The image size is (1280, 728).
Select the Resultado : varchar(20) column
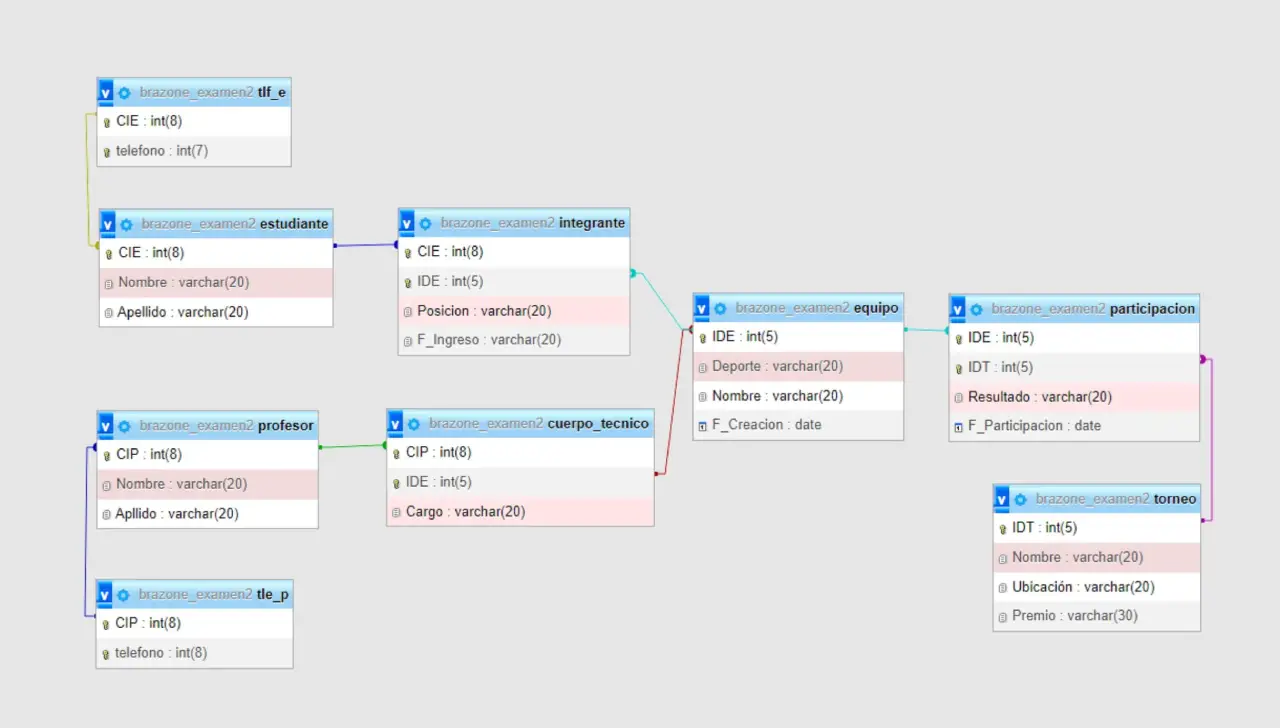tap(1074, 397)
